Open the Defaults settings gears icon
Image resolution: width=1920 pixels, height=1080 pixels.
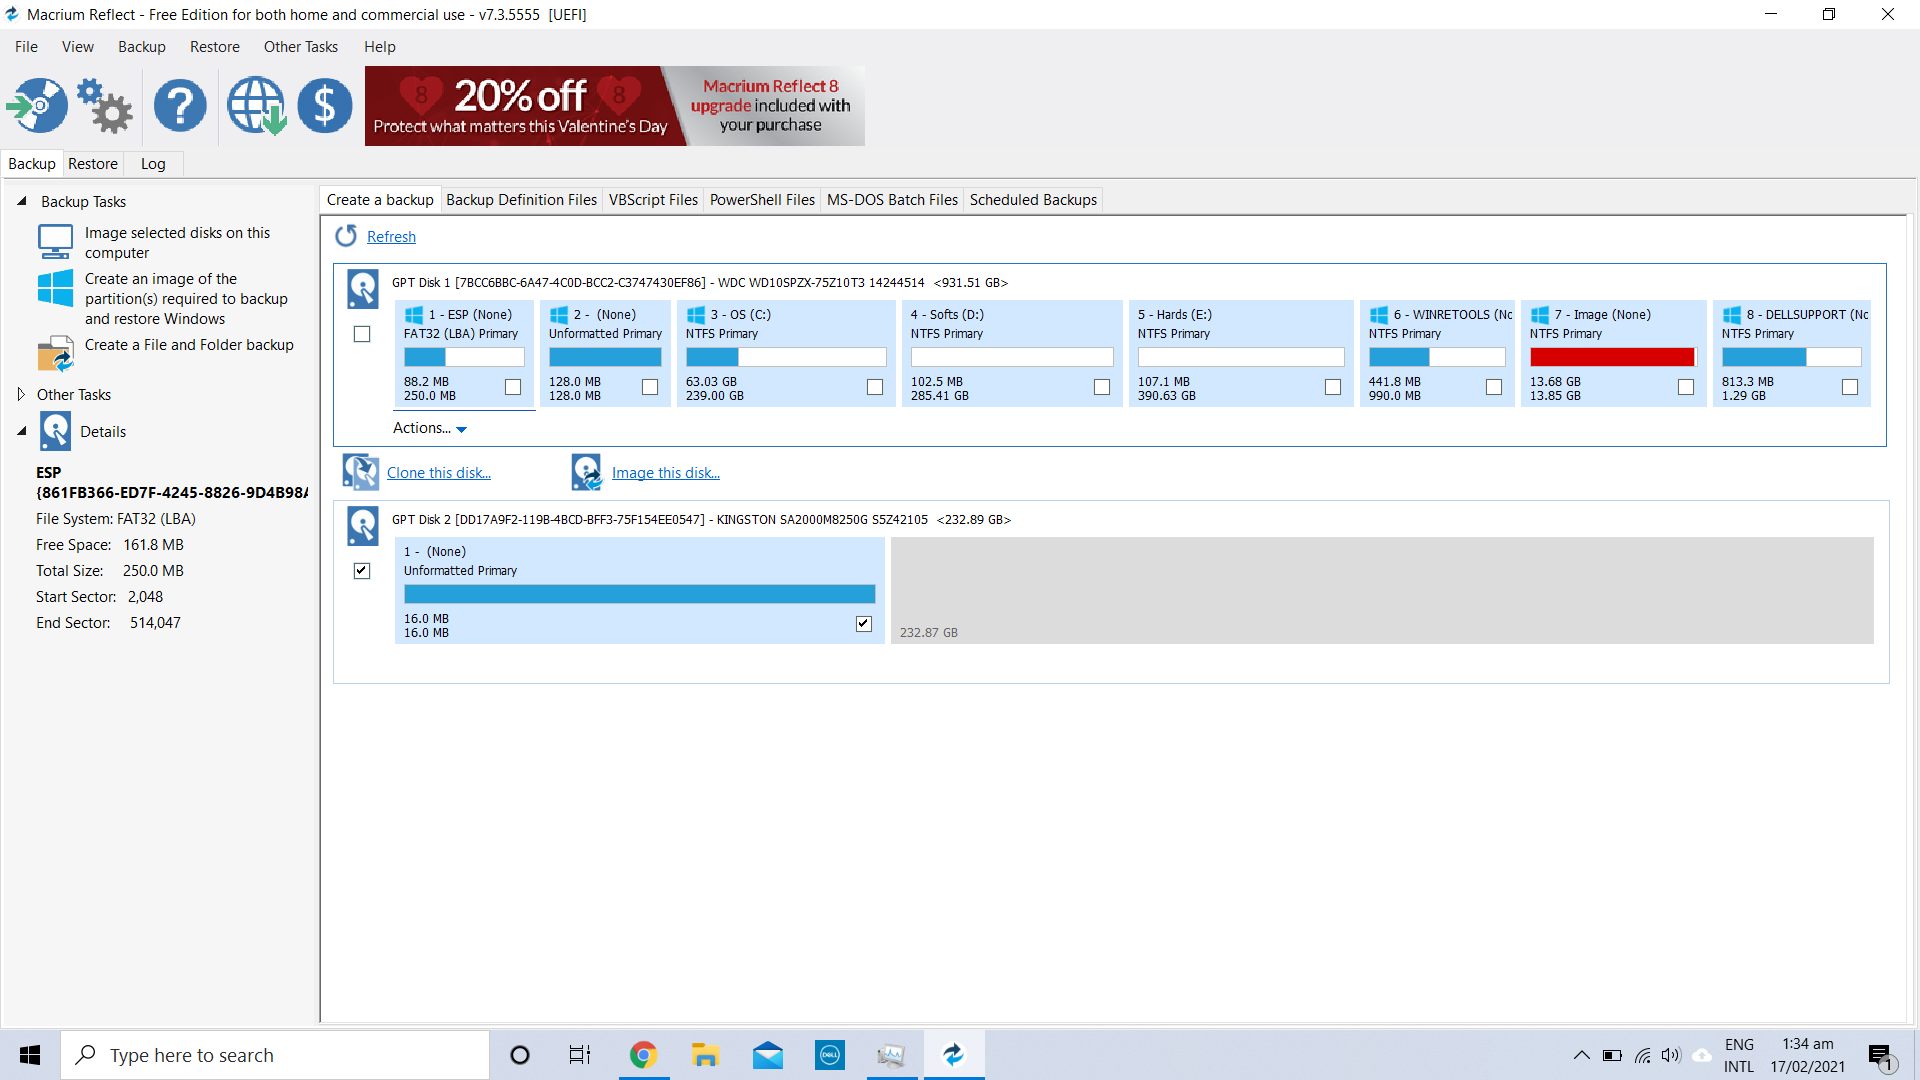click(x=104, y=105)
